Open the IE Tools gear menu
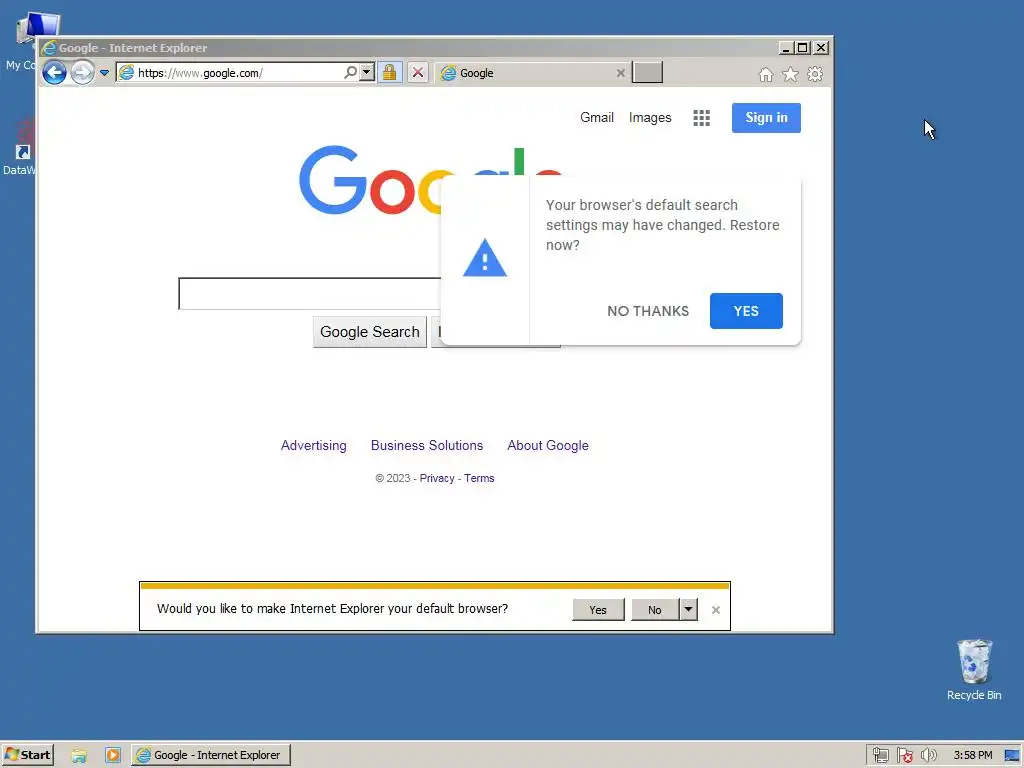This screenshot has width=1024, height=768. click(815, 74)
